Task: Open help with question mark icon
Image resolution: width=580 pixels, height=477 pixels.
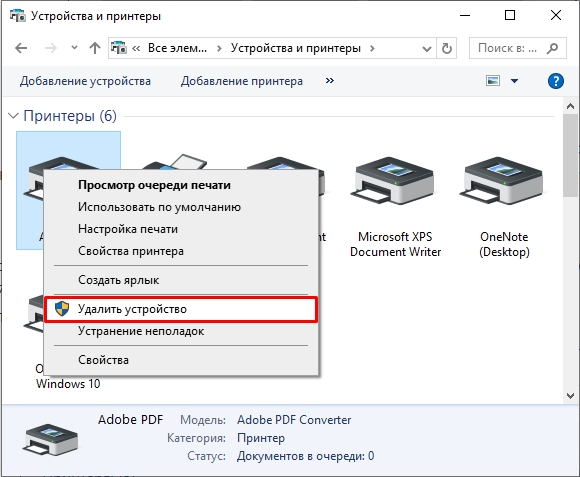Action: [556, 81]
